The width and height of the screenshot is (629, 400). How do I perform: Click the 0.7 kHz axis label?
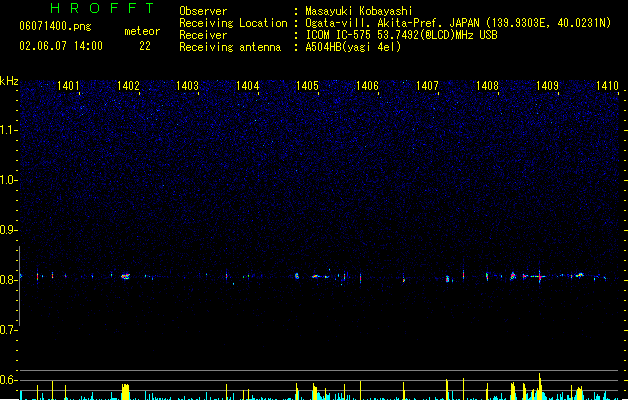pyautogui.click(x=8, y=330)
